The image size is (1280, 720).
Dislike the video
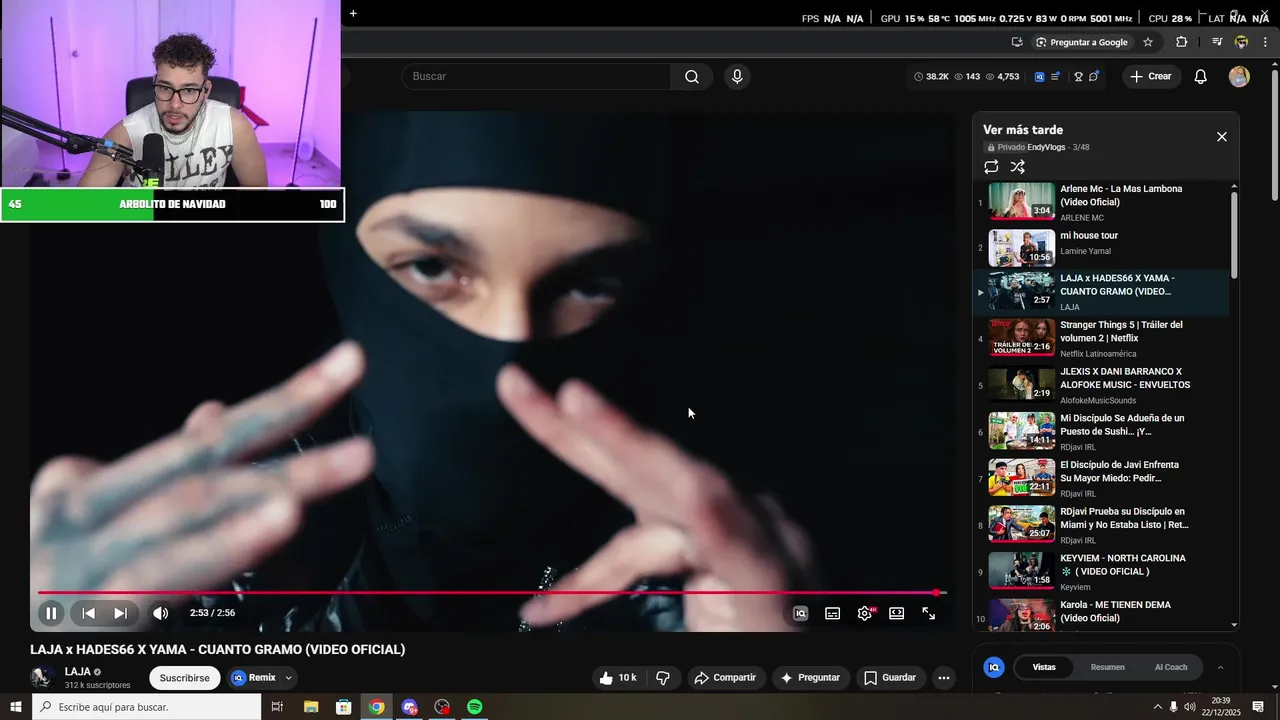[663, 678]
